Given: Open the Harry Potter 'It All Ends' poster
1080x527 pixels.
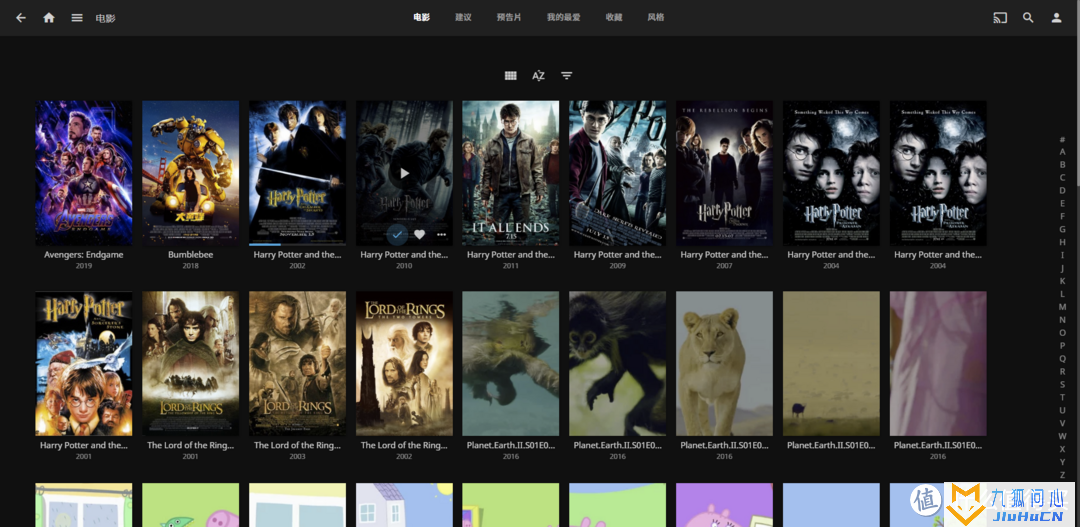Looking at the screenshot, I should 510,173.
